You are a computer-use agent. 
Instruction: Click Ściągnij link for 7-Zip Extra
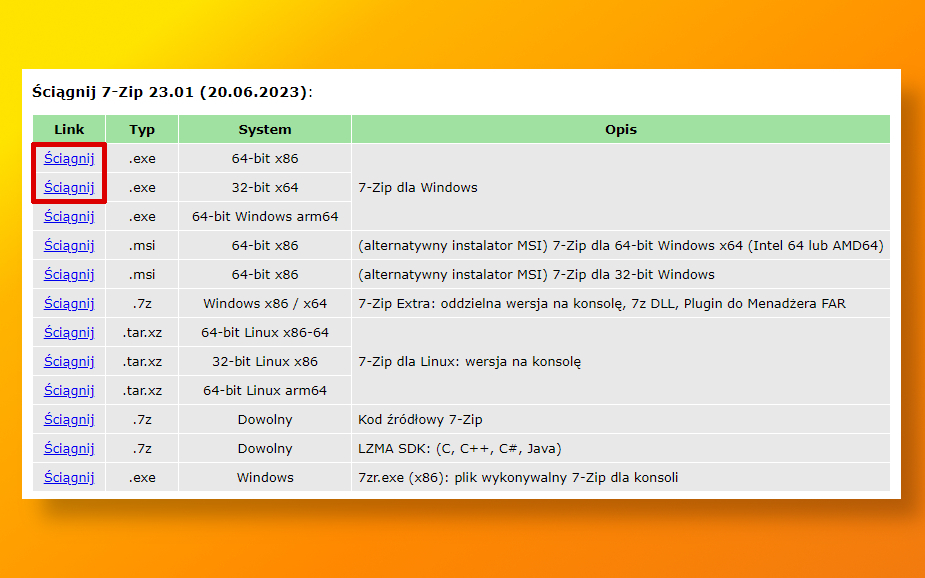point(69,303)
